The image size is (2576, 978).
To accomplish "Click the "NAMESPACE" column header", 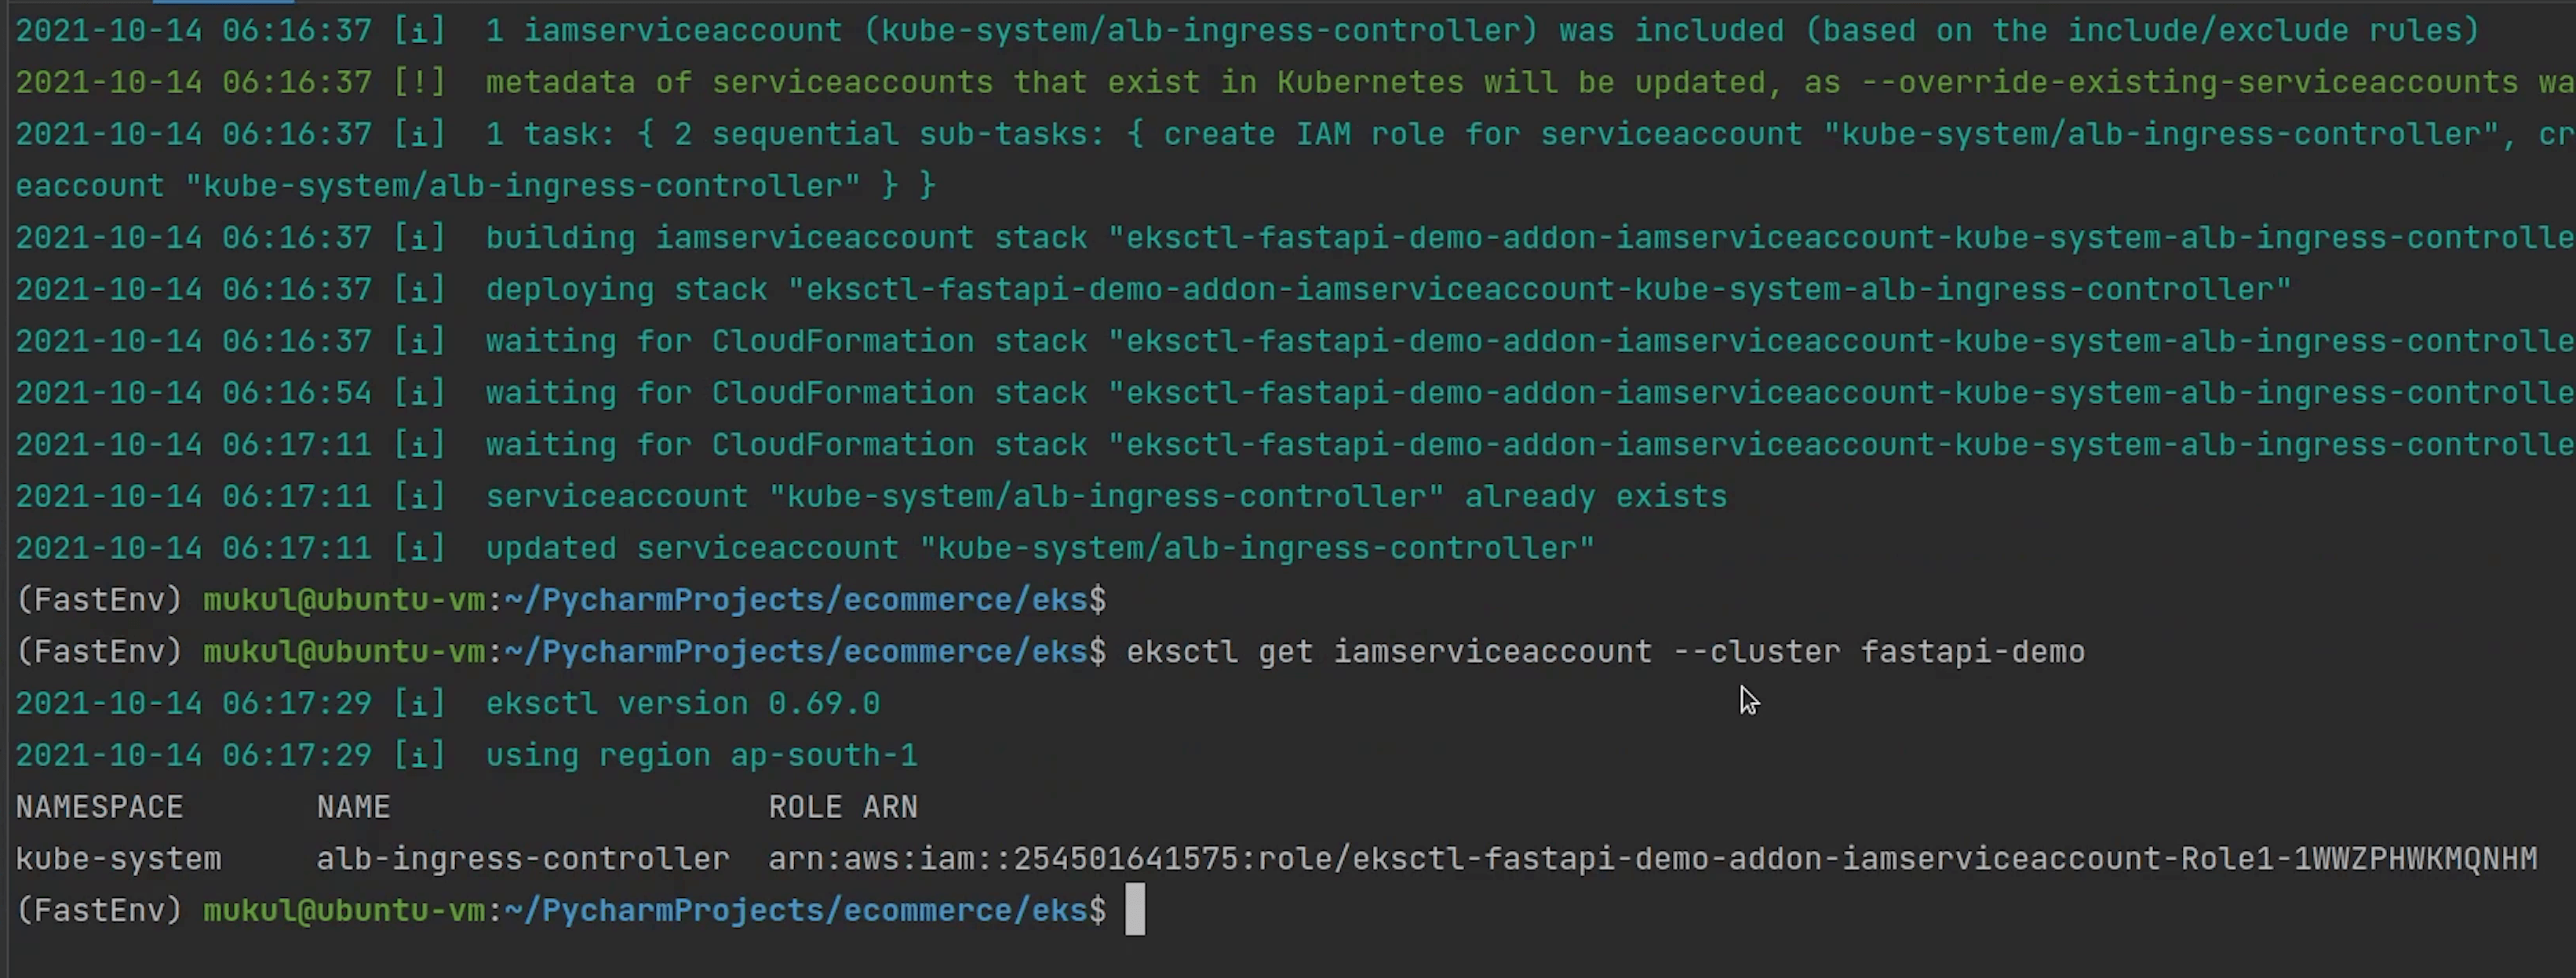I will (99, 807).
